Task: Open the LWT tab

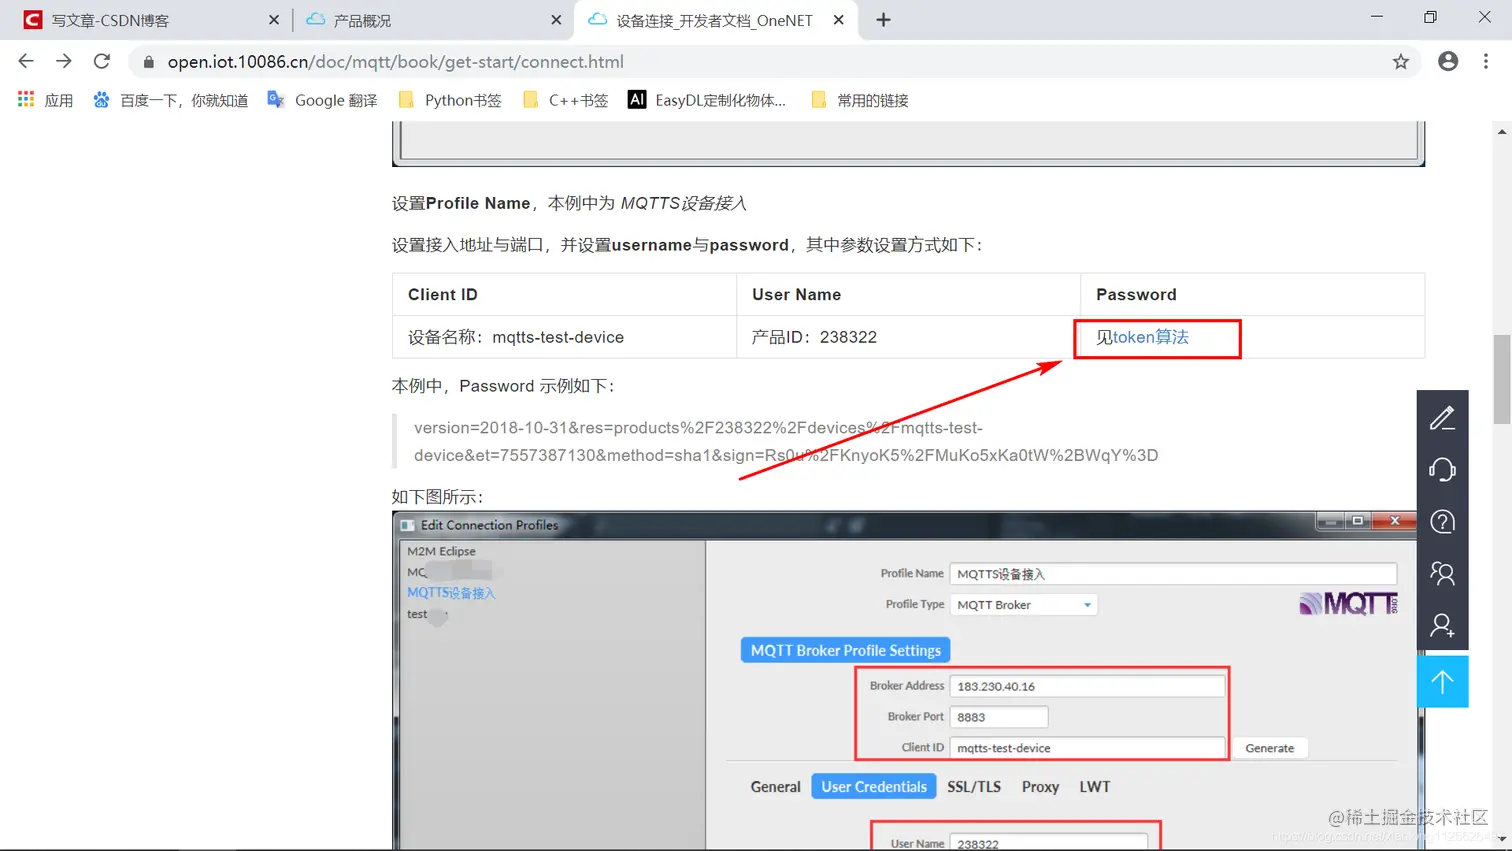Action: point(1095,787)
